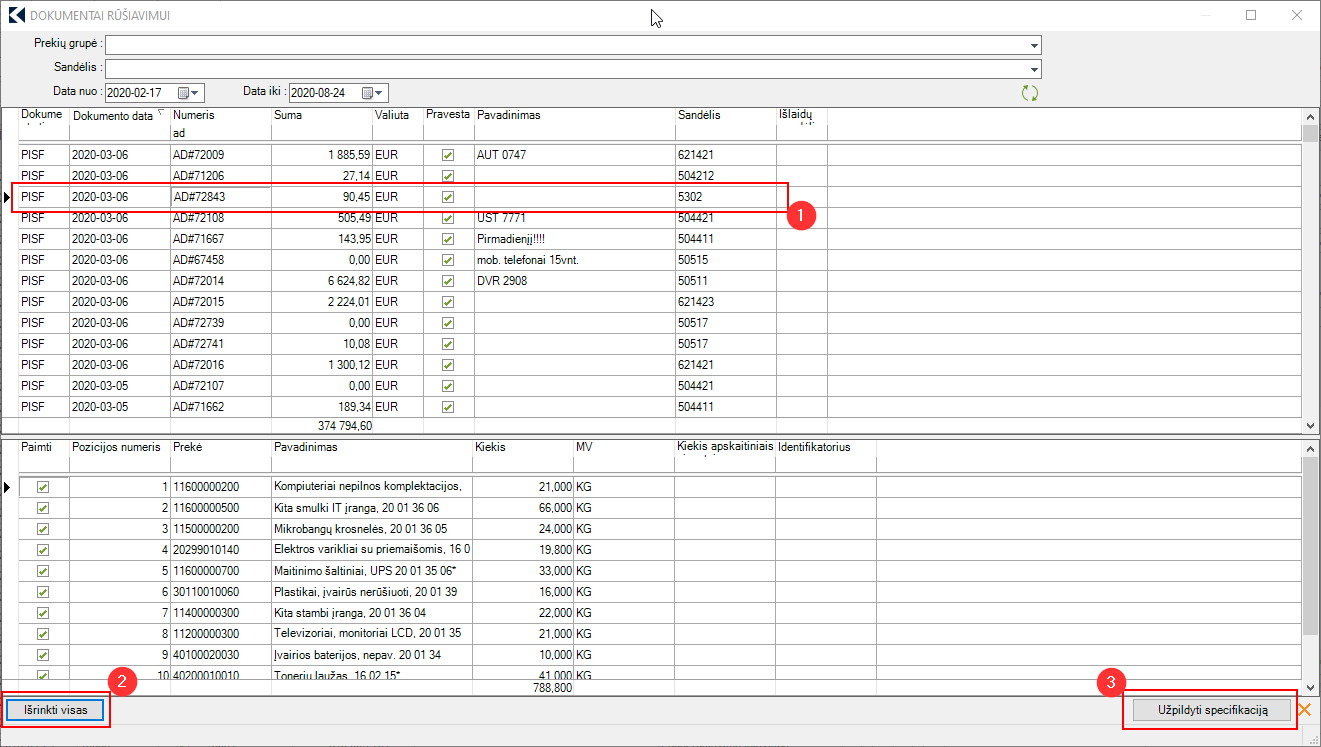Click the application logo in title bar

(x=15, y=15)
